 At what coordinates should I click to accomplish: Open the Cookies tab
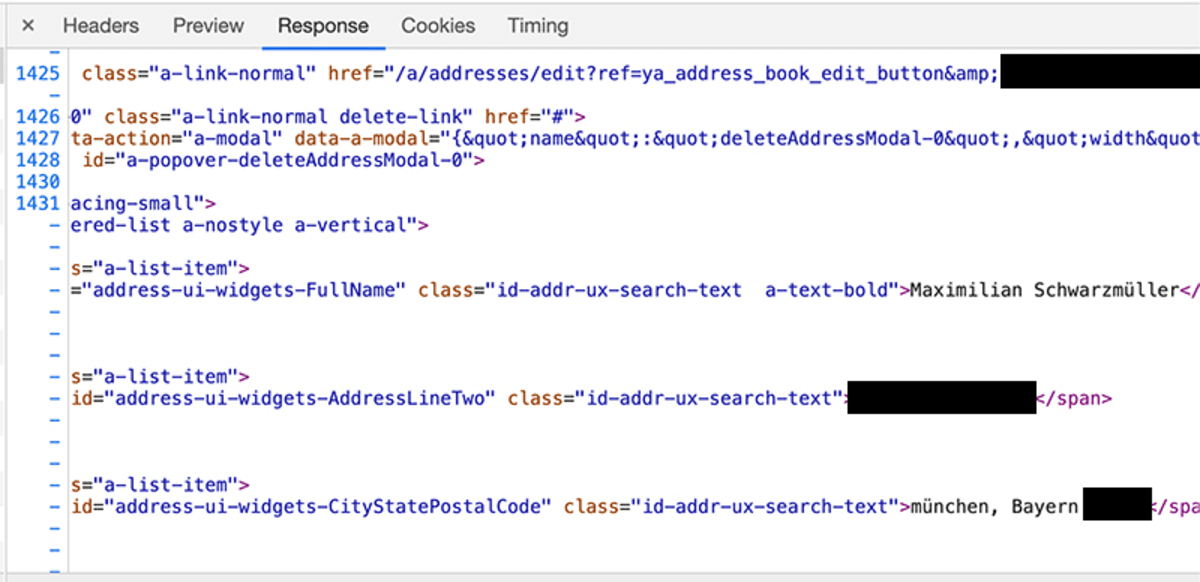click(438, 26)
